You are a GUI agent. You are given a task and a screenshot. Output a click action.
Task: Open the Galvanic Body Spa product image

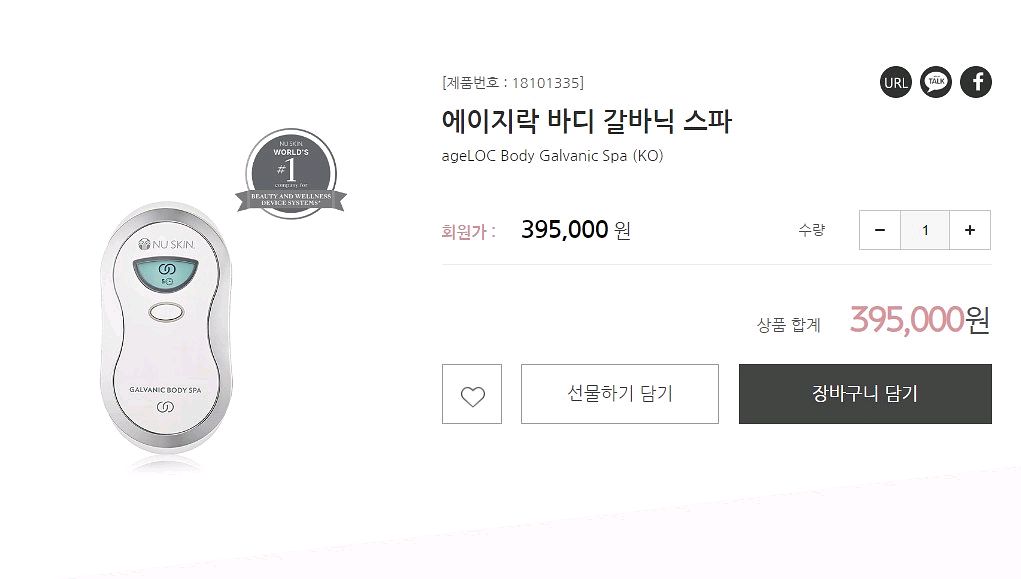tap(170, 335)
